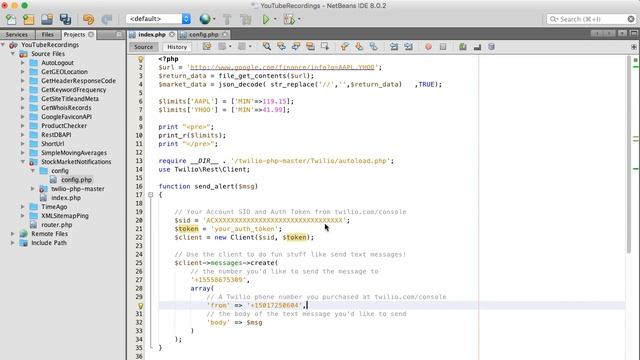
Task: Click the Uncomment code icon
Action: pyautogui.click(x=477, y=47)
